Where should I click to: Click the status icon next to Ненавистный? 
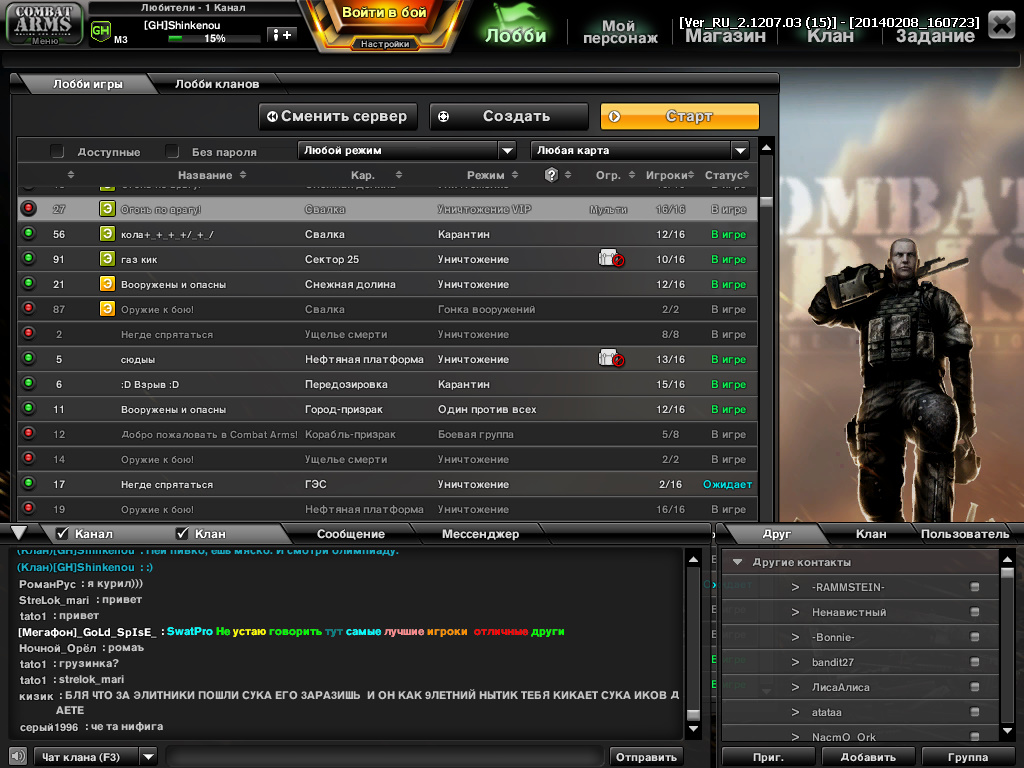pos(974,612)
